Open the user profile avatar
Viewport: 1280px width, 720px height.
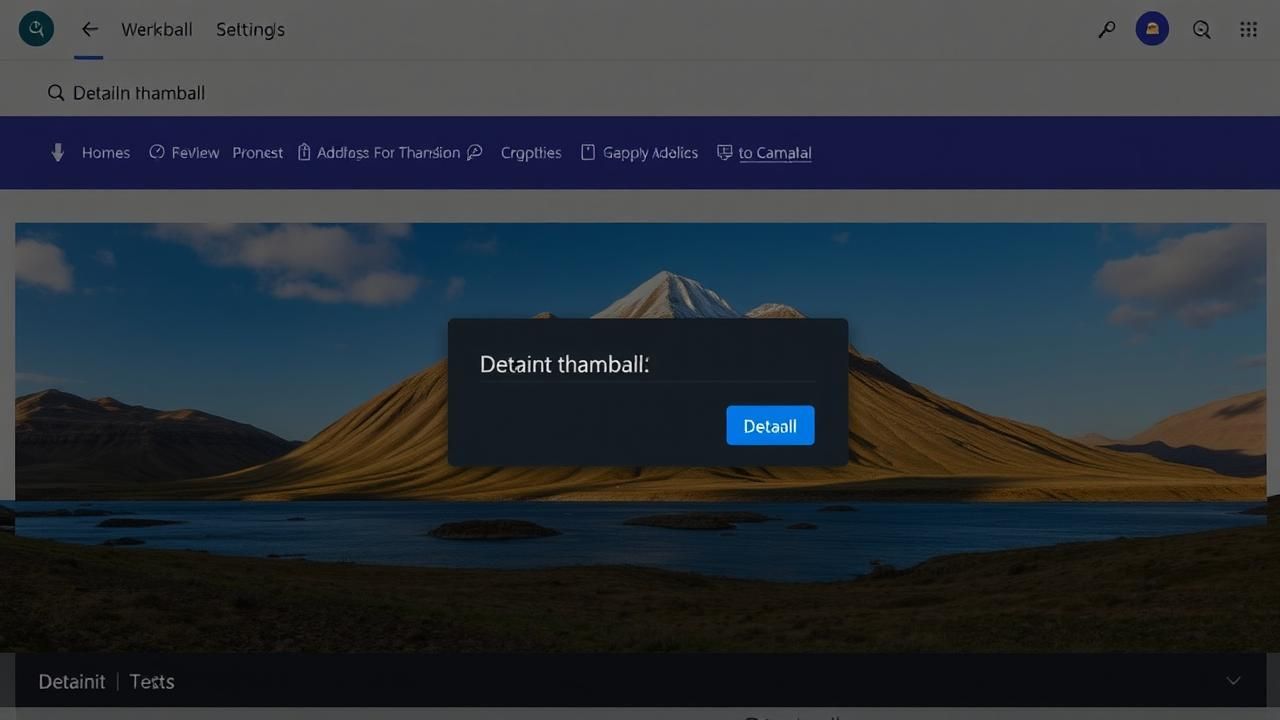click(1152, 29)
